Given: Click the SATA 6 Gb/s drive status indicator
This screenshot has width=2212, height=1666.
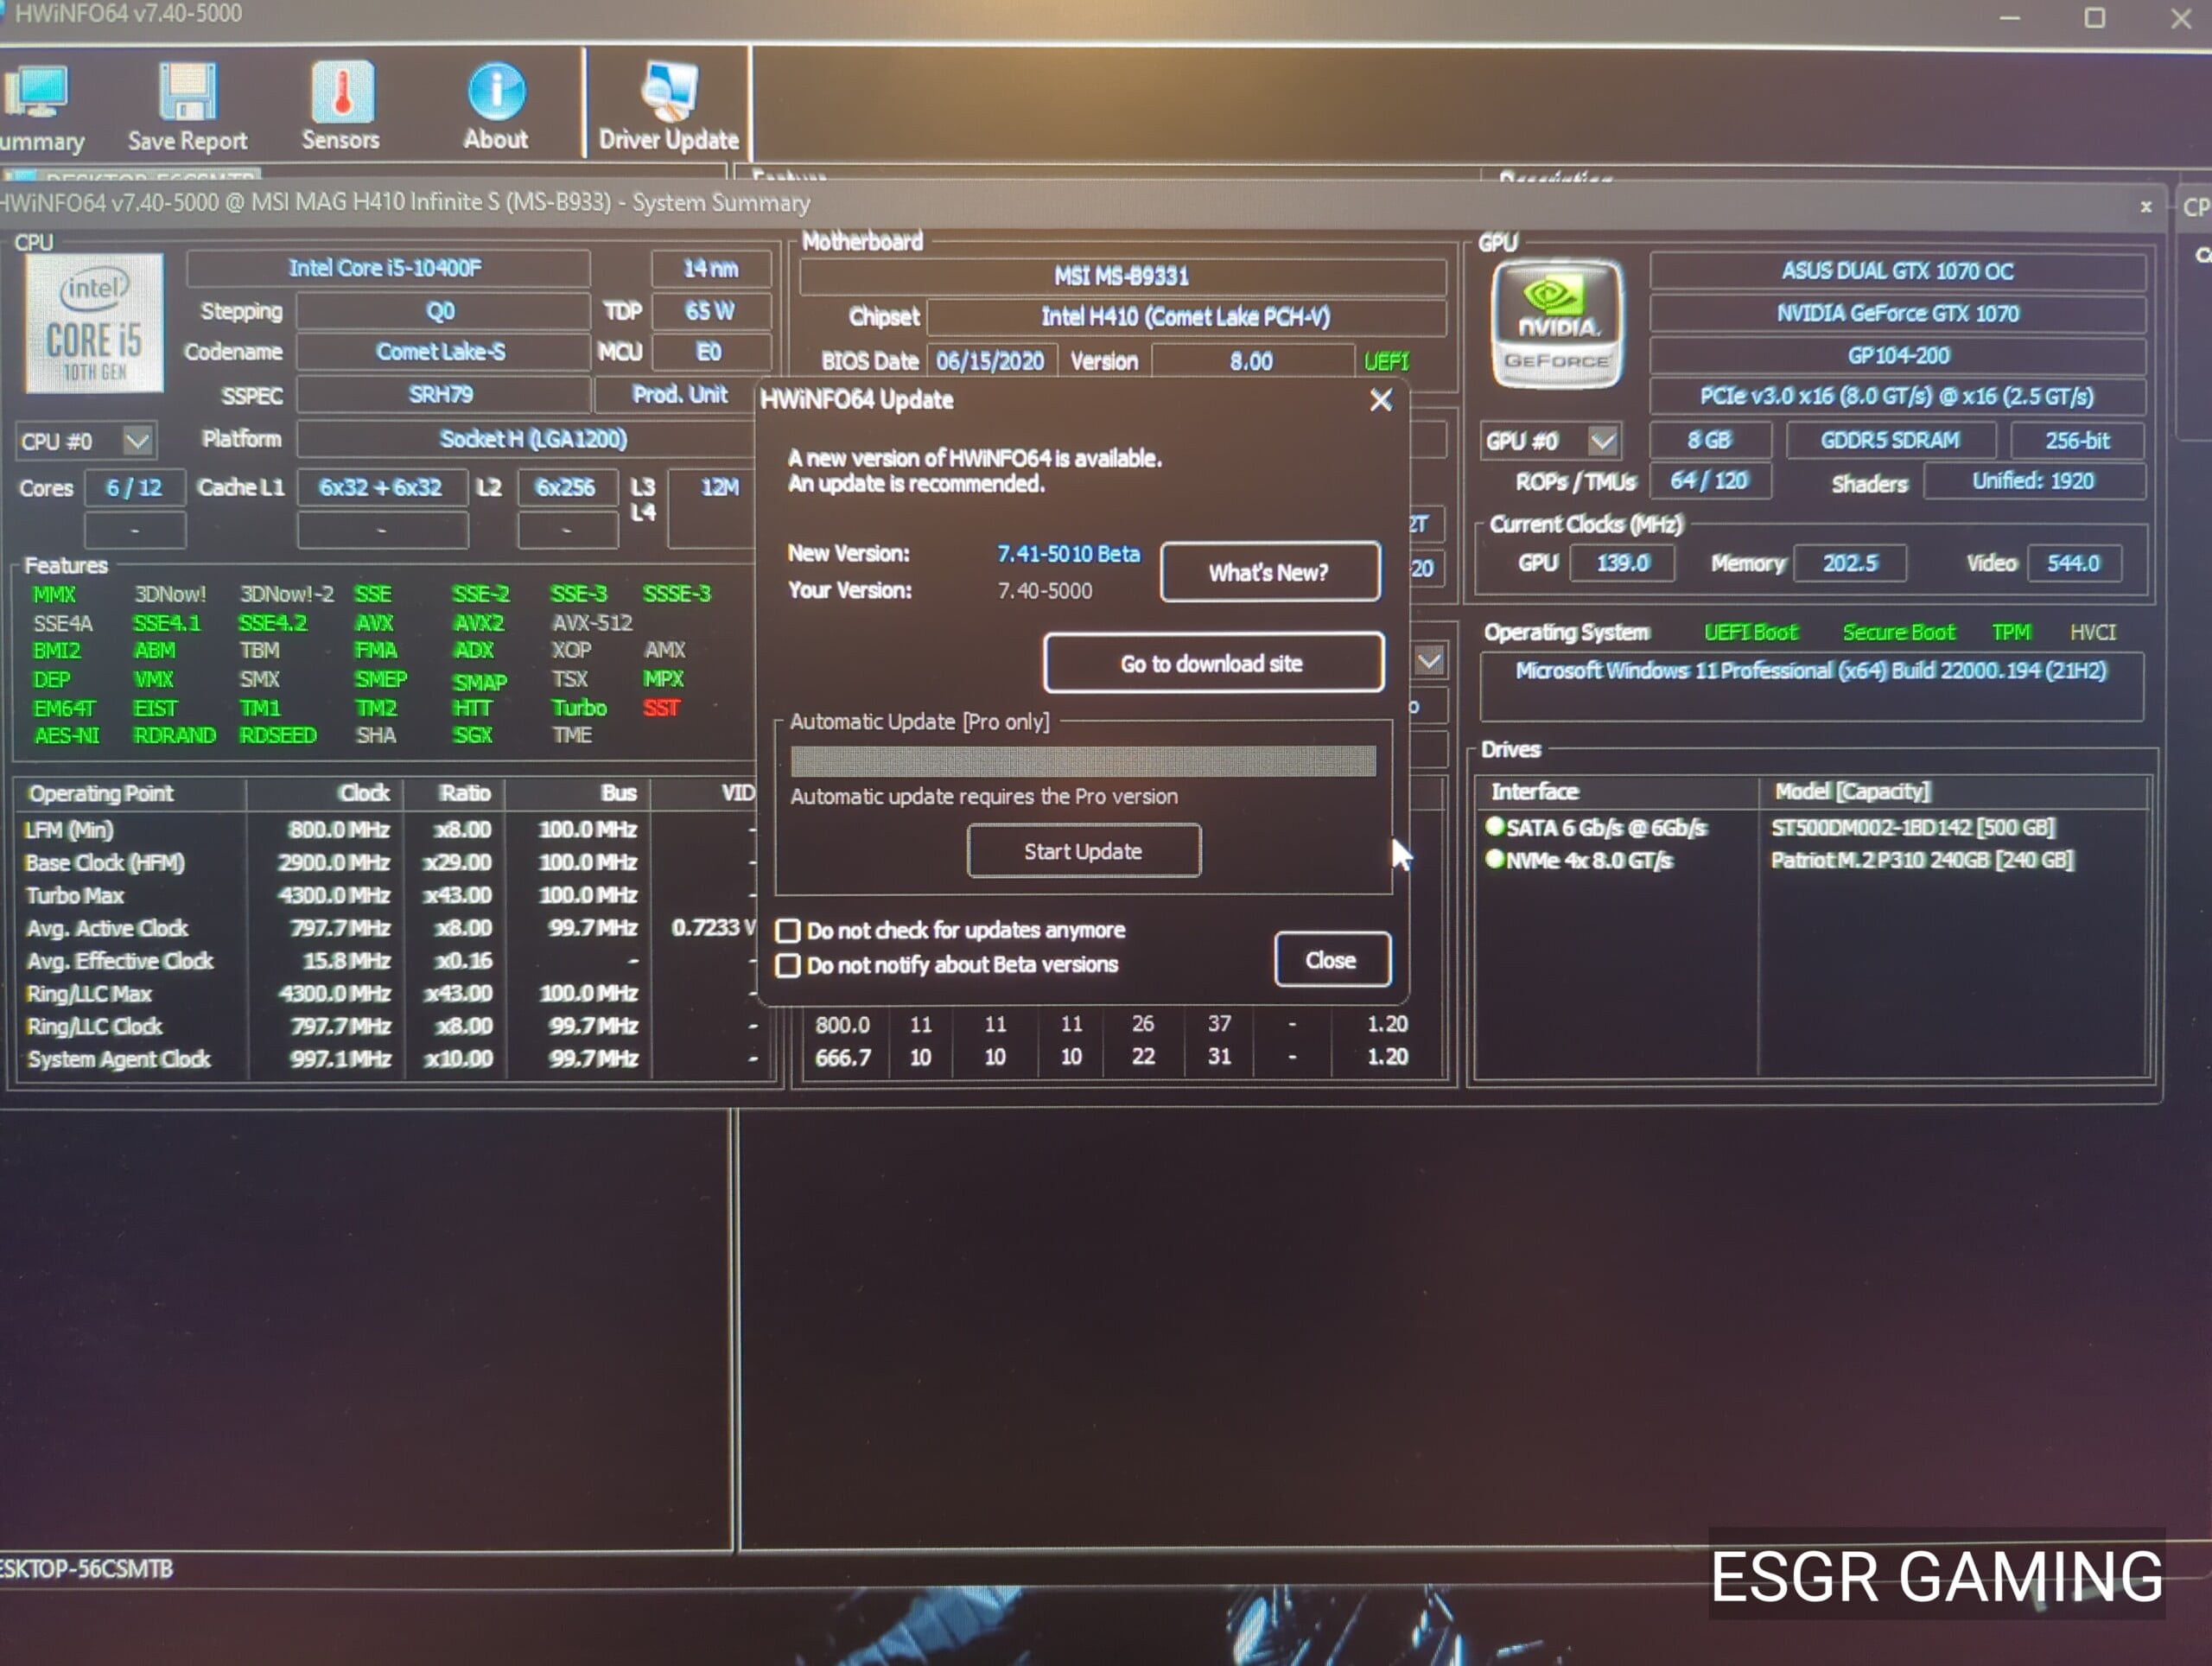Looking at the screenshot, I should point(1495,826).
